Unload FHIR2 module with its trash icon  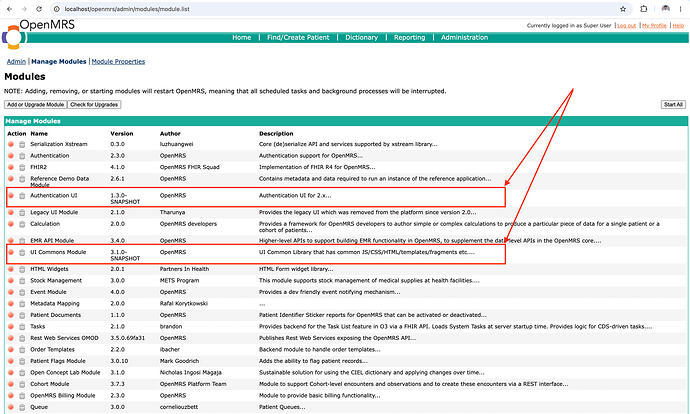tap(22, 167)
